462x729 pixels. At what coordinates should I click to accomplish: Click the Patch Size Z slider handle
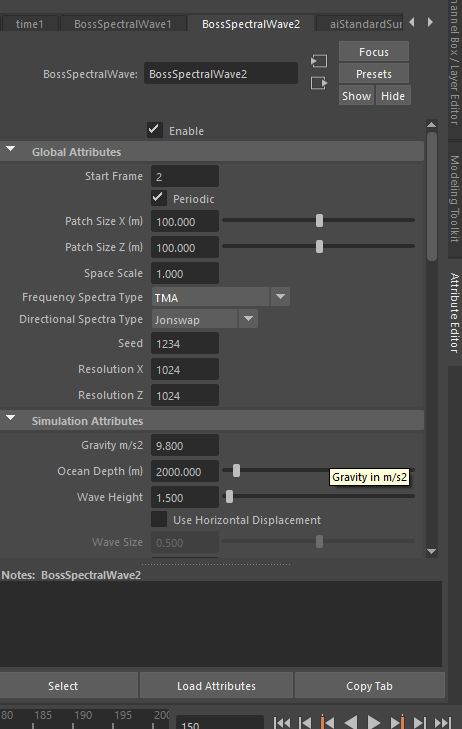(x=319, y=246)
